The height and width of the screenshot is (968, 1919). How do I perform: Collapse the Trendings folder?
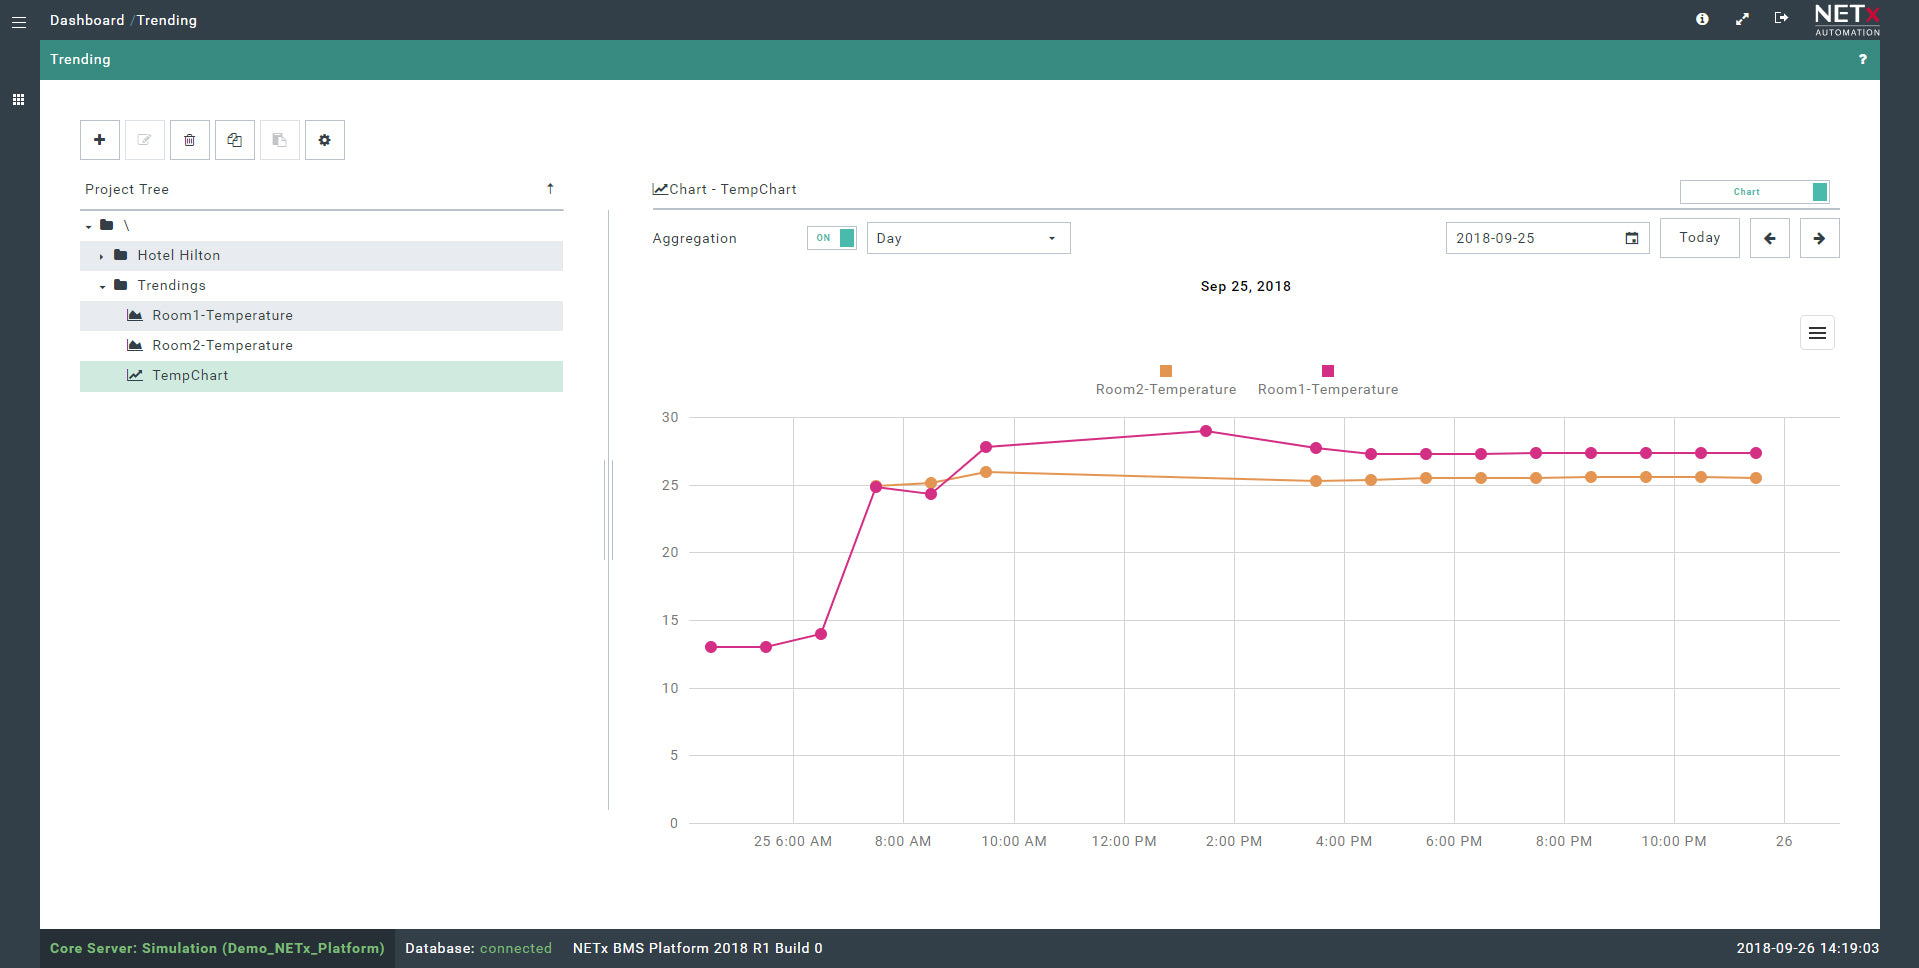[x=102, y=286]
